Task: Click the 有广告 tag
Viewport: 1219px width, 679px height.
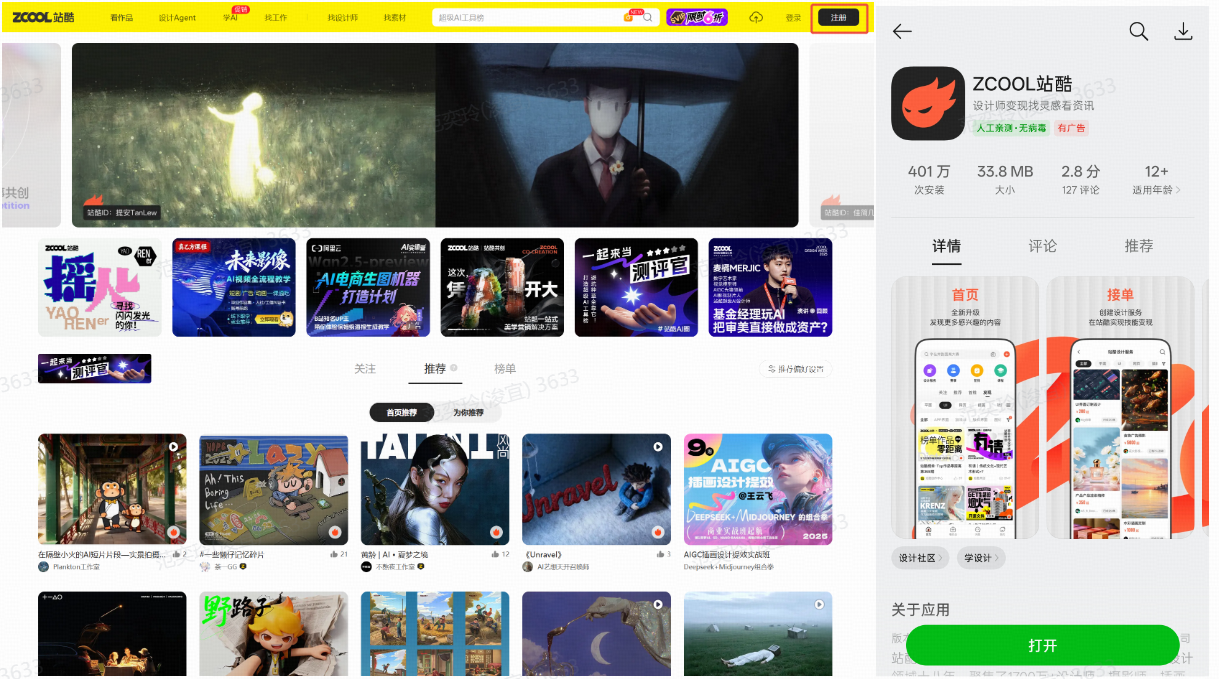Action: click(x=1071, y=128)
